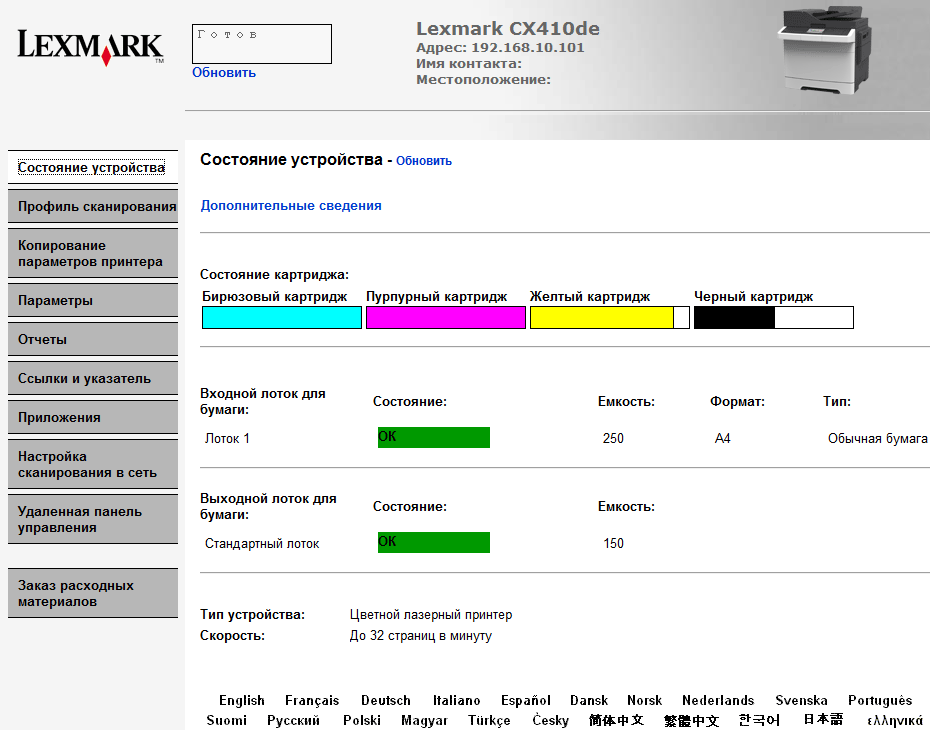
Task: Click the address 192.168.10.101 text
Action: 527,47
